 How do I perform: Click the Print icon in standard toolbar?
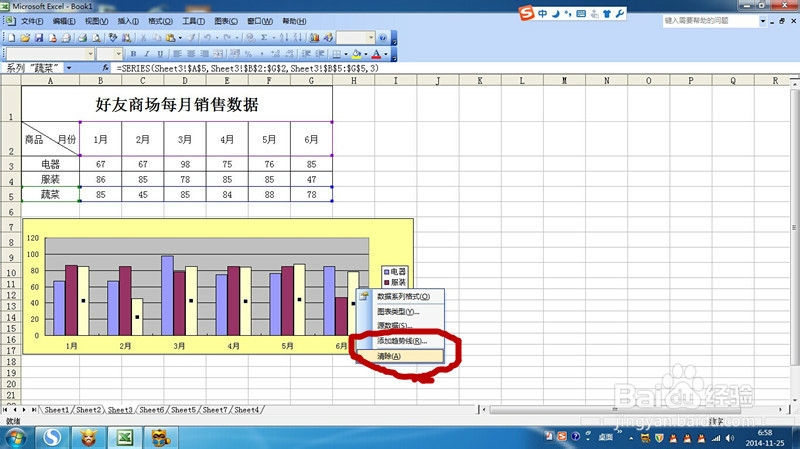tap(82, 38)
